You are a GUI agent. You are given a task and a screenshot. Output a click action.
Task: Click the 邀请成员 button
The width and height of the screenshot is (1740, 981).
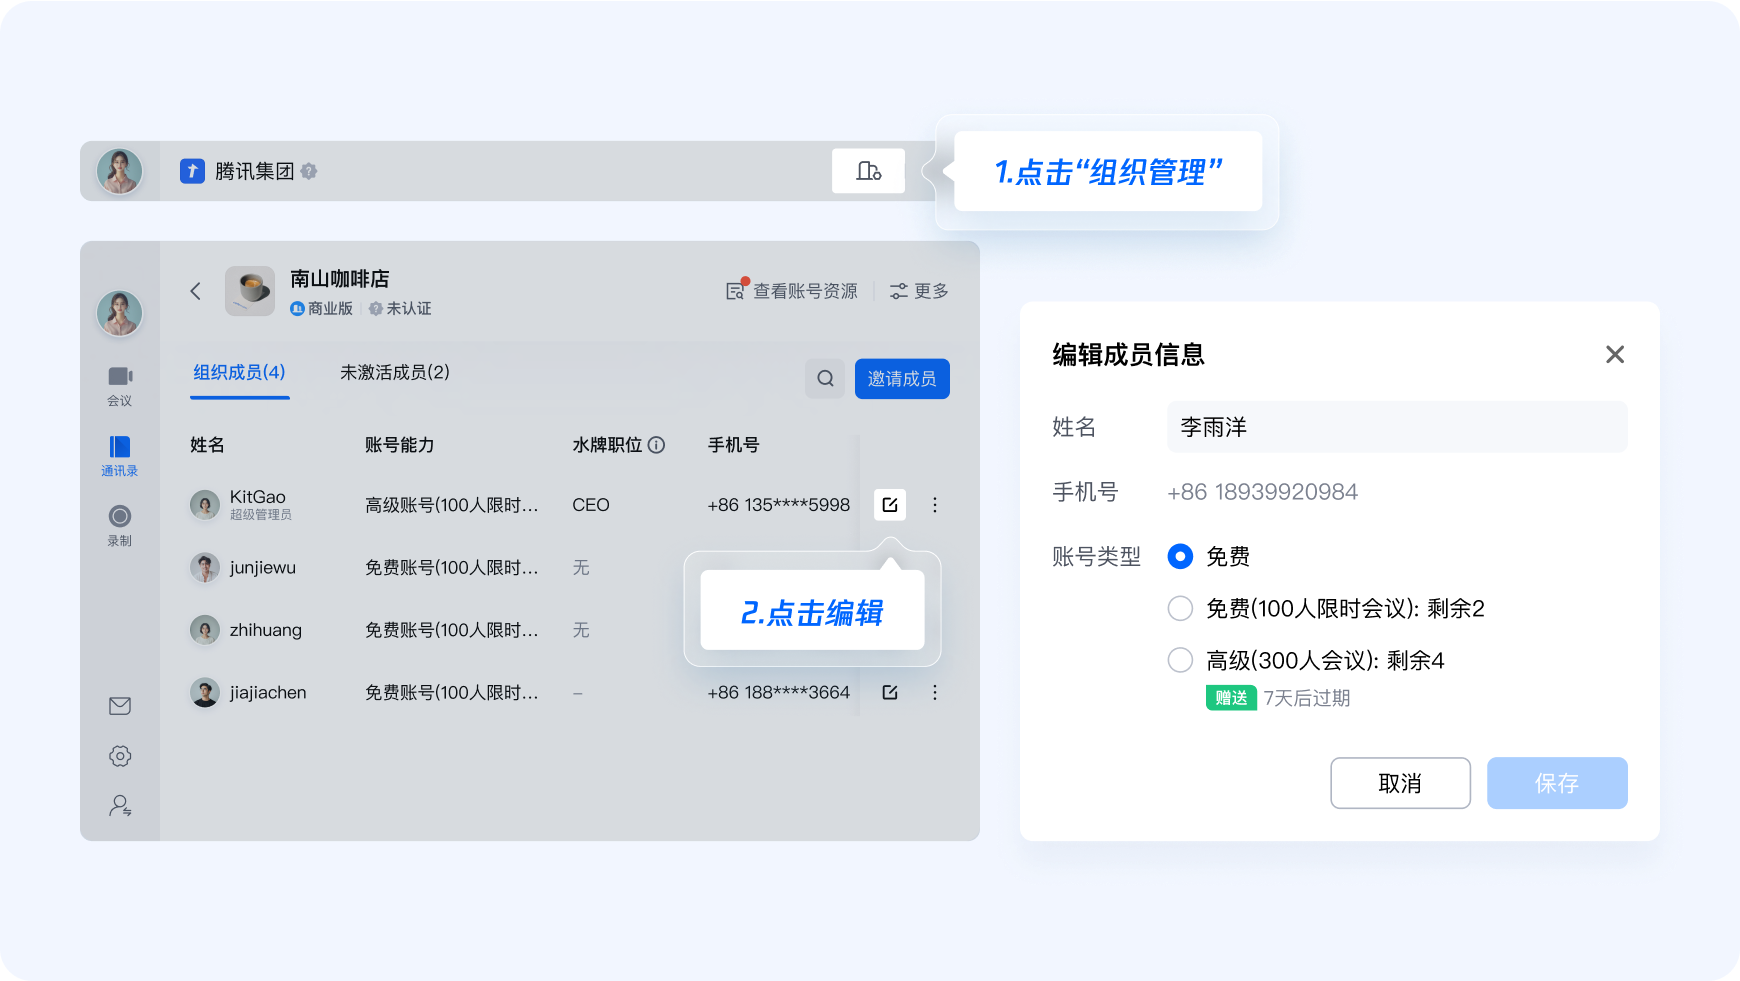point(902,379)
